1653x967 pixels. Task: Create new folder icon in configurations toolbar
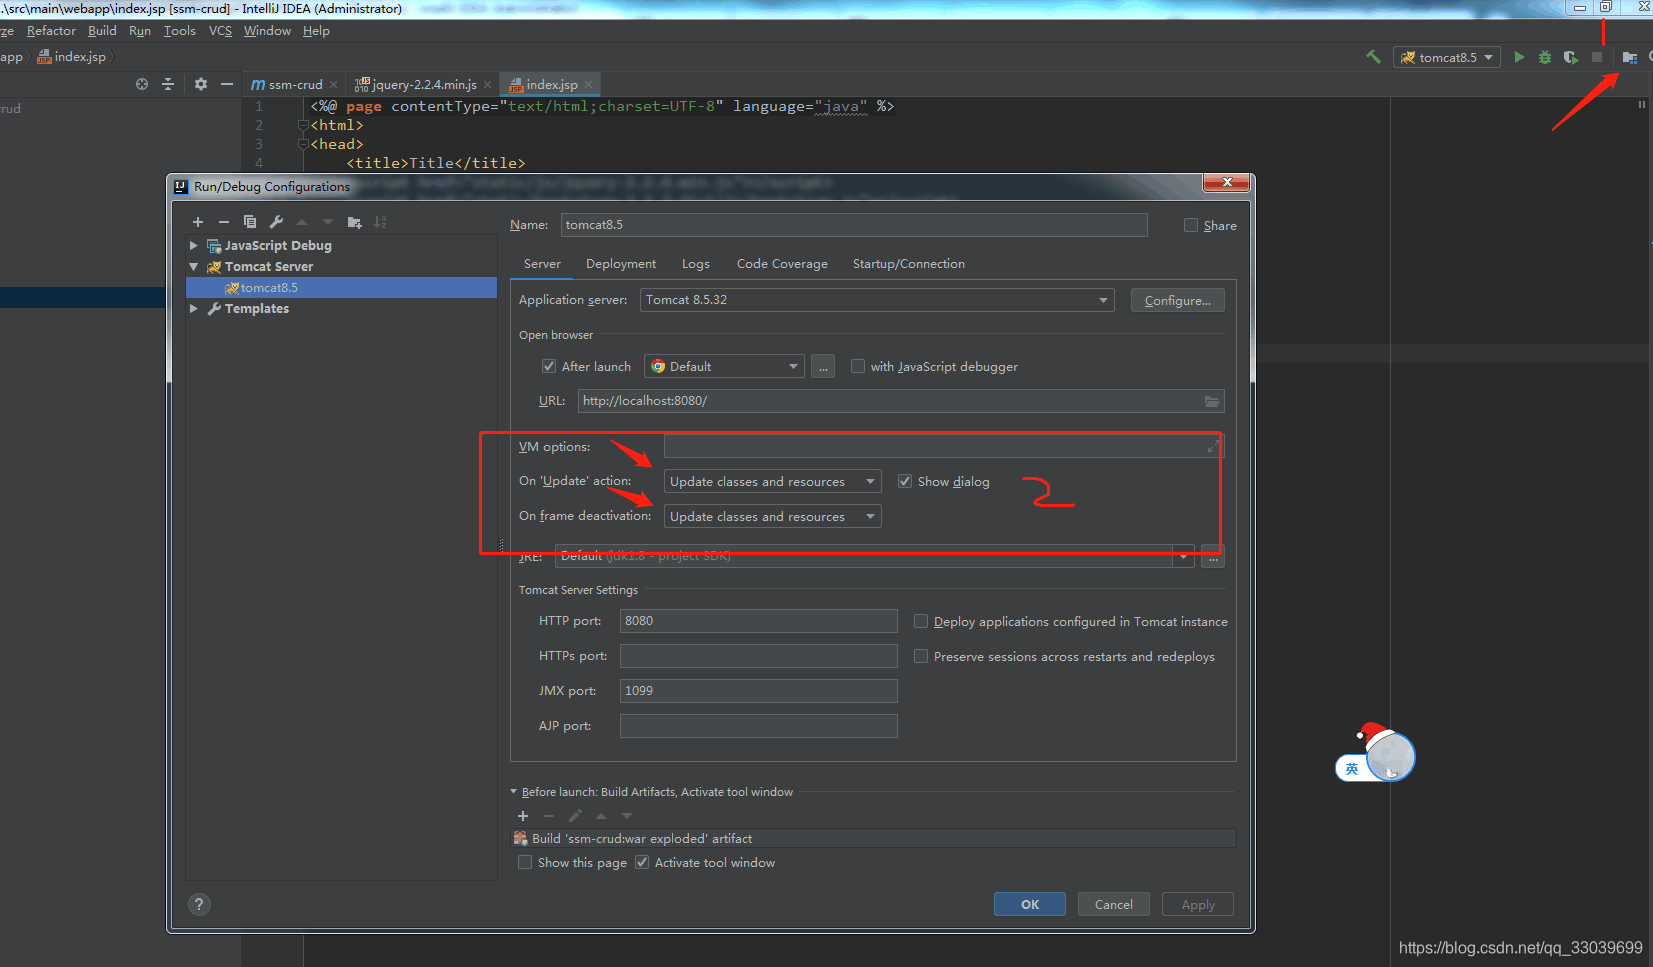click(x=354, y=222)
